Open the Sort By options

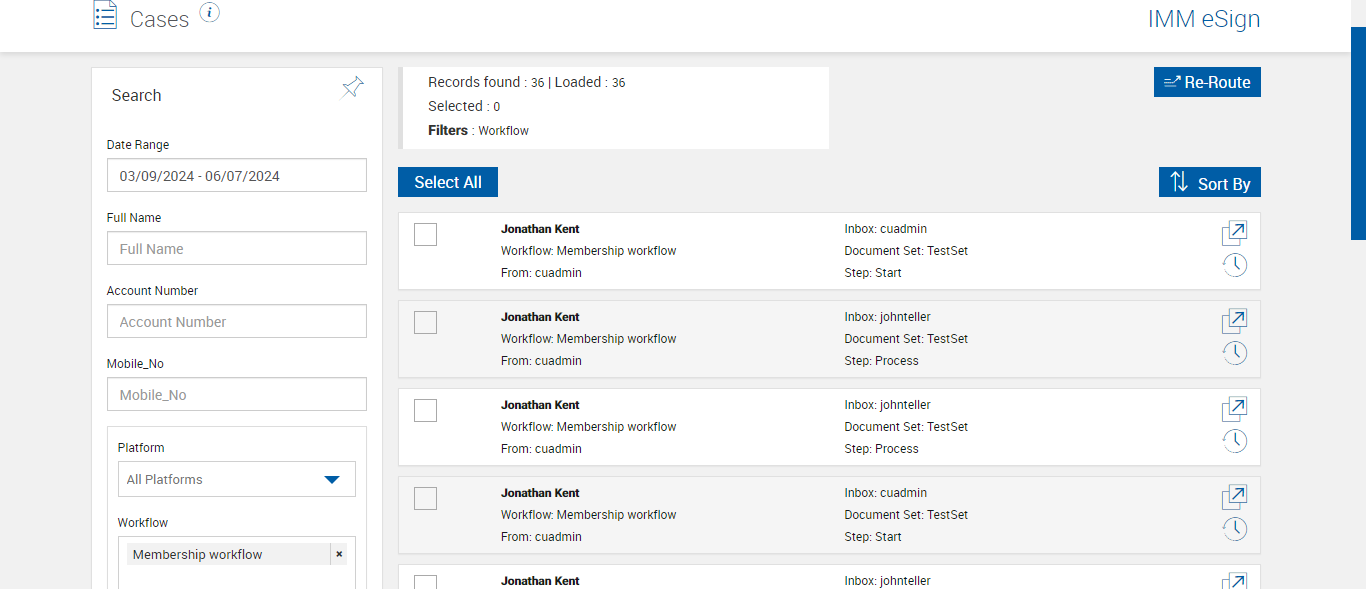[x=1210, y=183]
